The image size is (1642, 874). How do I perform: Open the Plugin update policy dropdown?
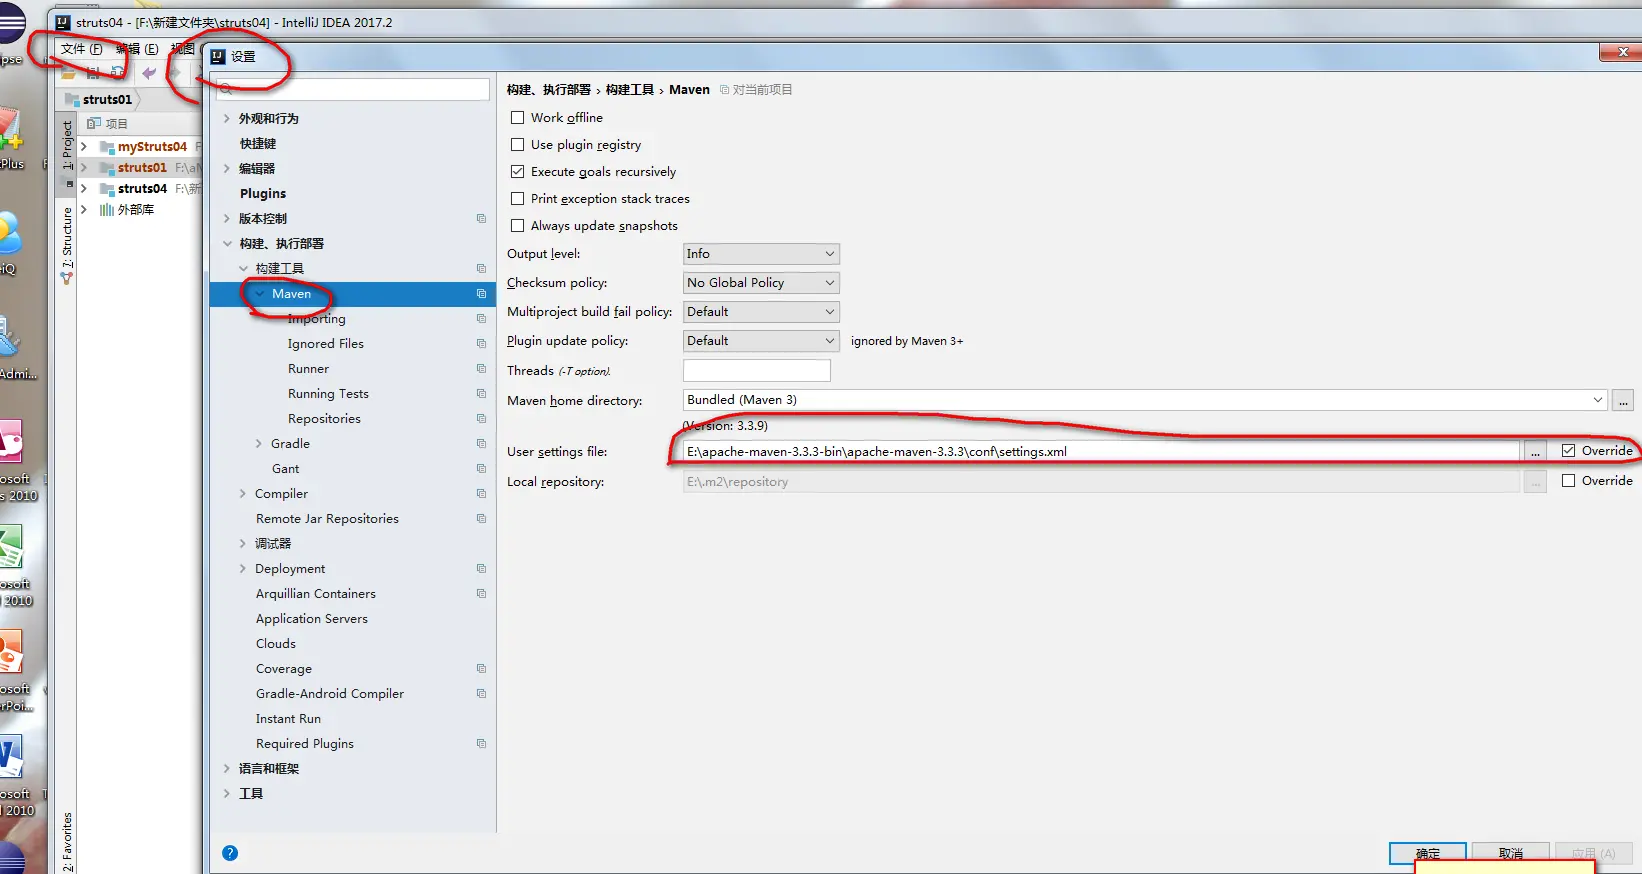coord(761,341)
